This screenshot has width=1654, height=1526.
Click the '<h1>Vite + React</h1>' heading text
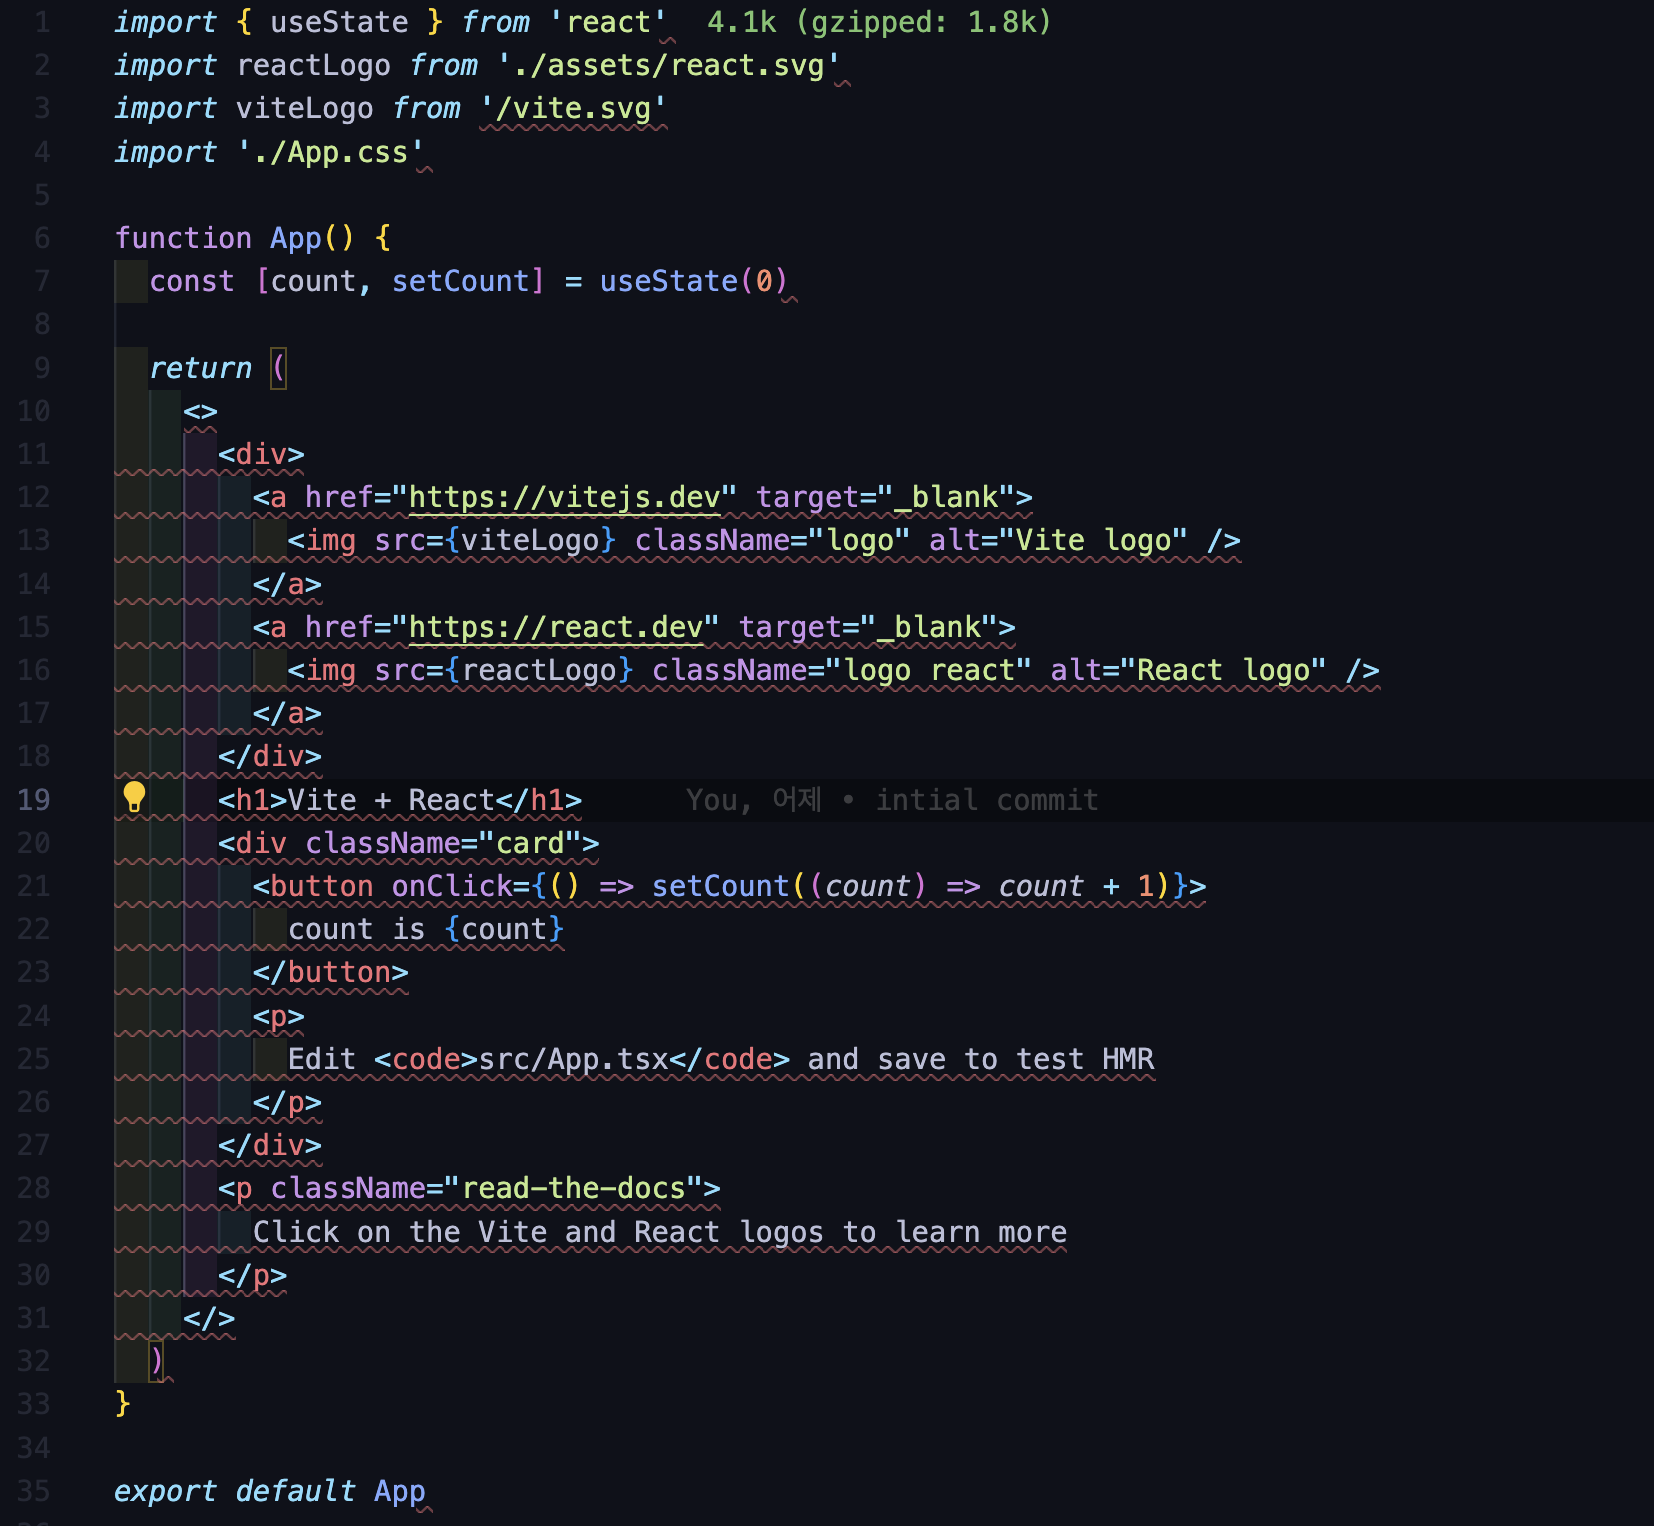400,800
